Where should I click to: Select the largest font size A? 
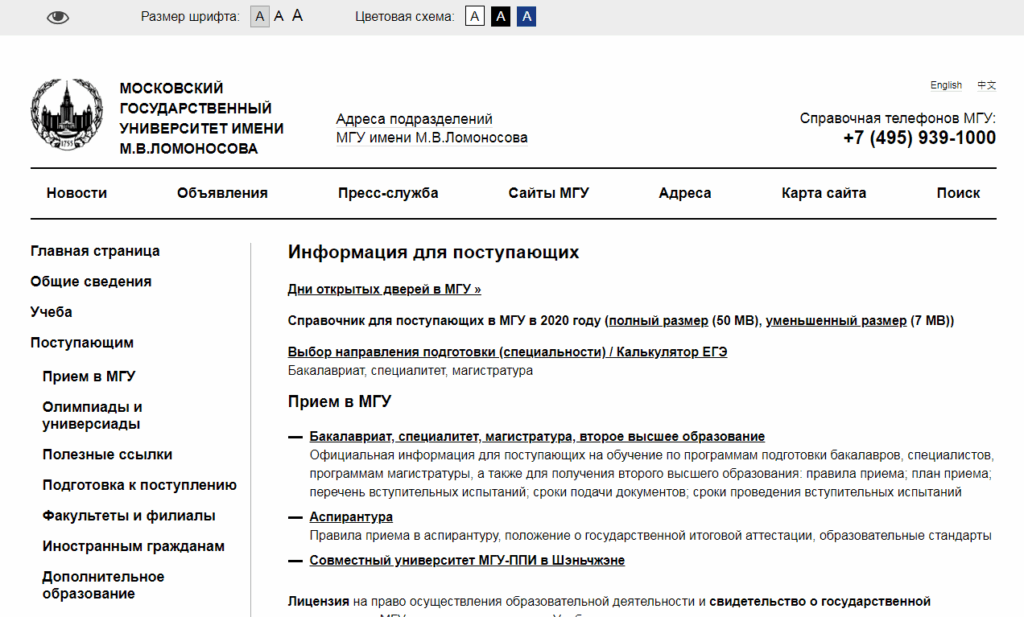(x=297, y=16)
